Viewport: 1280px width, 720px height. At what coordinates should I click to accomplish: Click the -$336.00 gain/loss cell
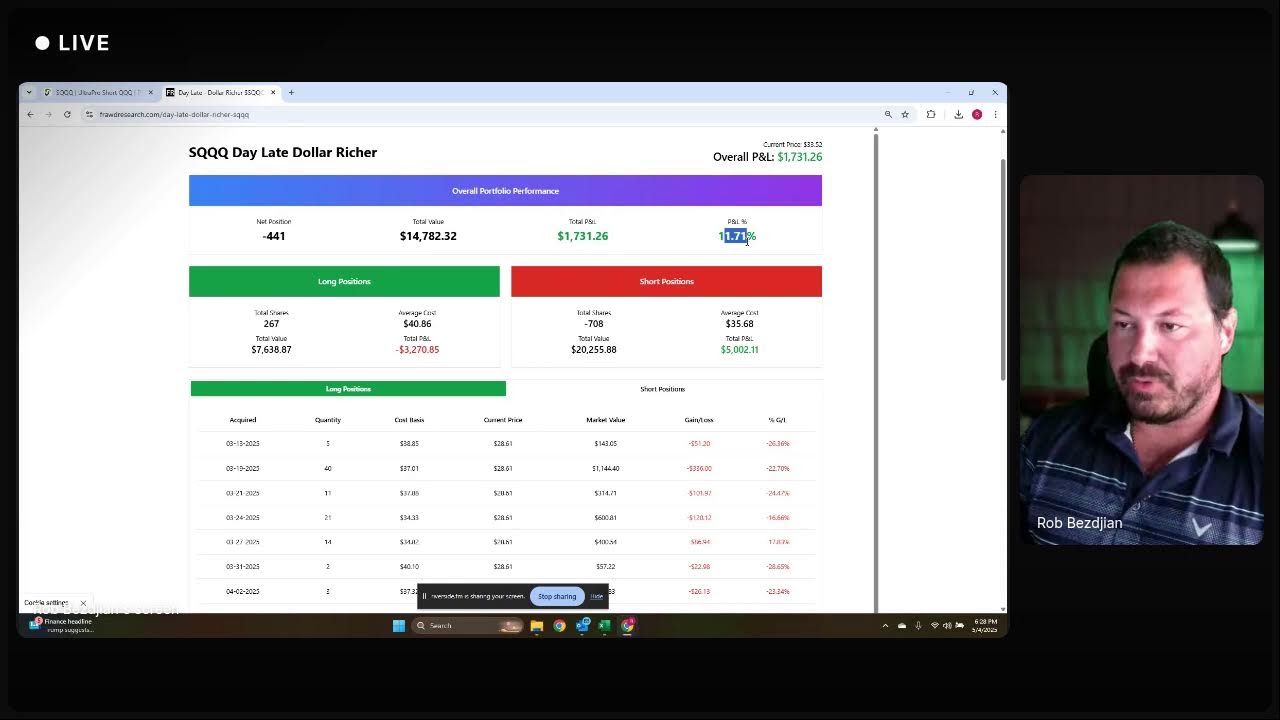pyautogui.click(x=699, y=469)
